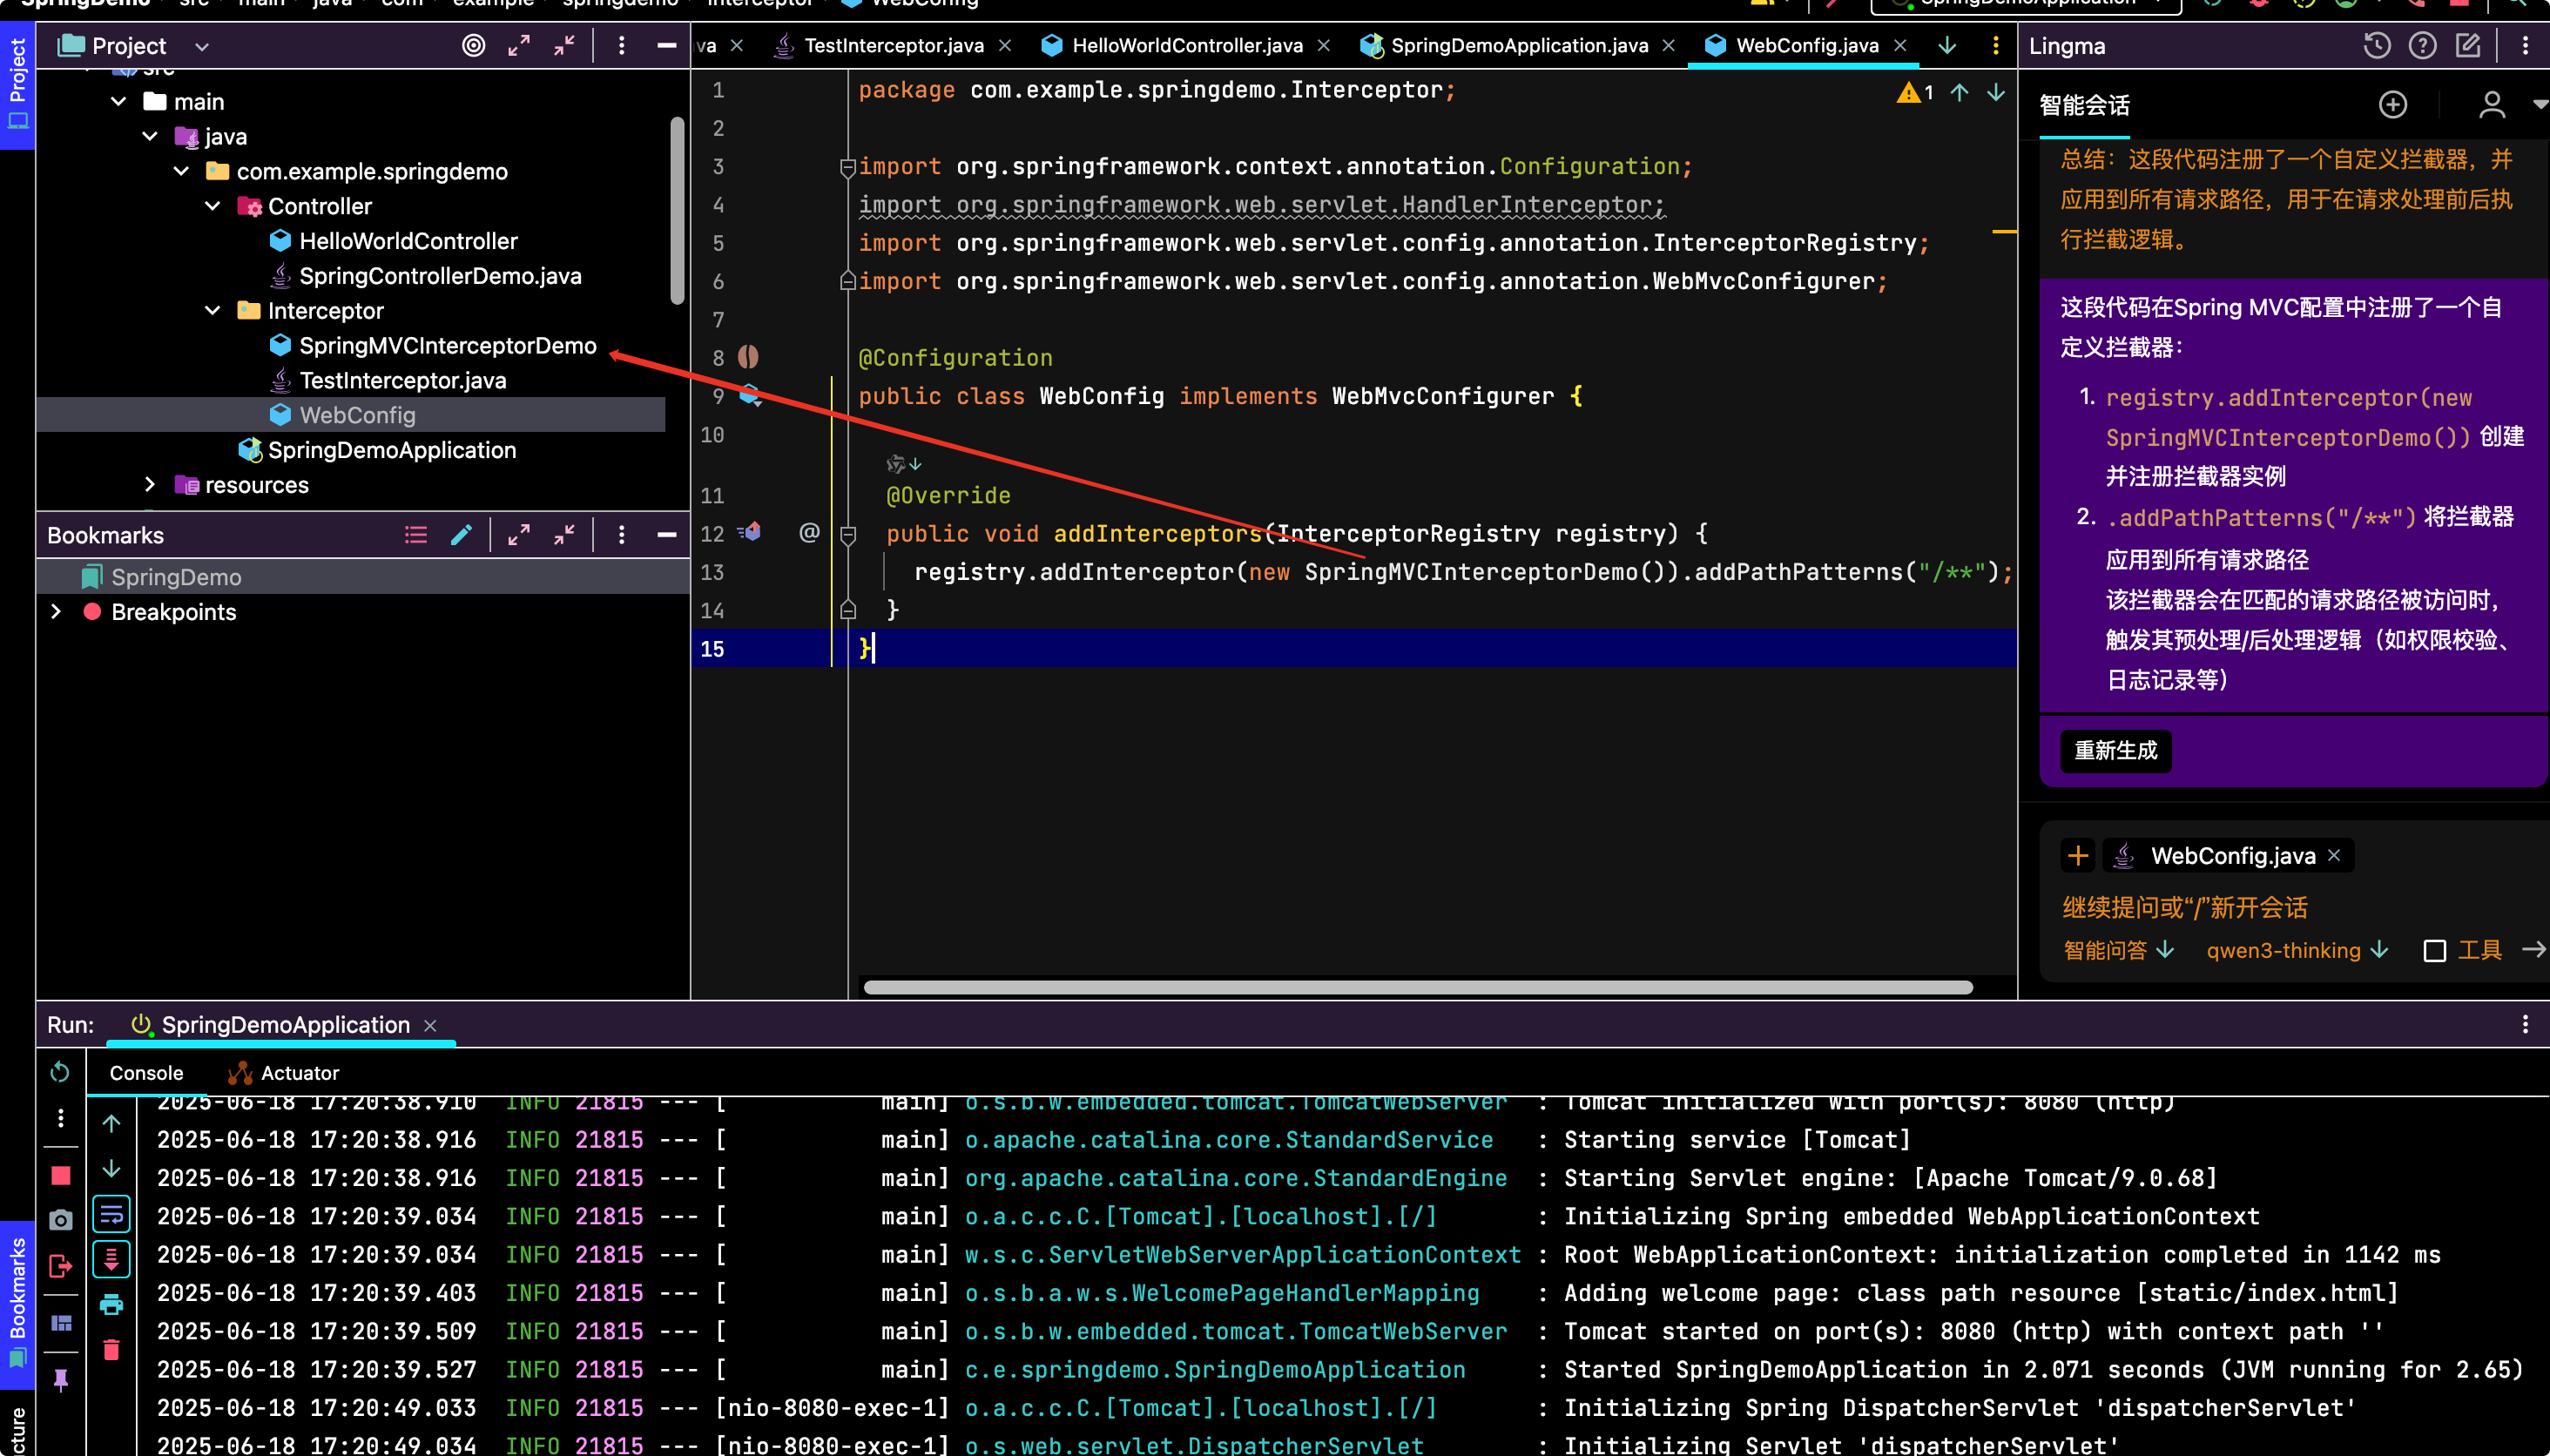2550x1456 pixels.
Task: Open Project panel options menu
Action: [x=621, y=45]
